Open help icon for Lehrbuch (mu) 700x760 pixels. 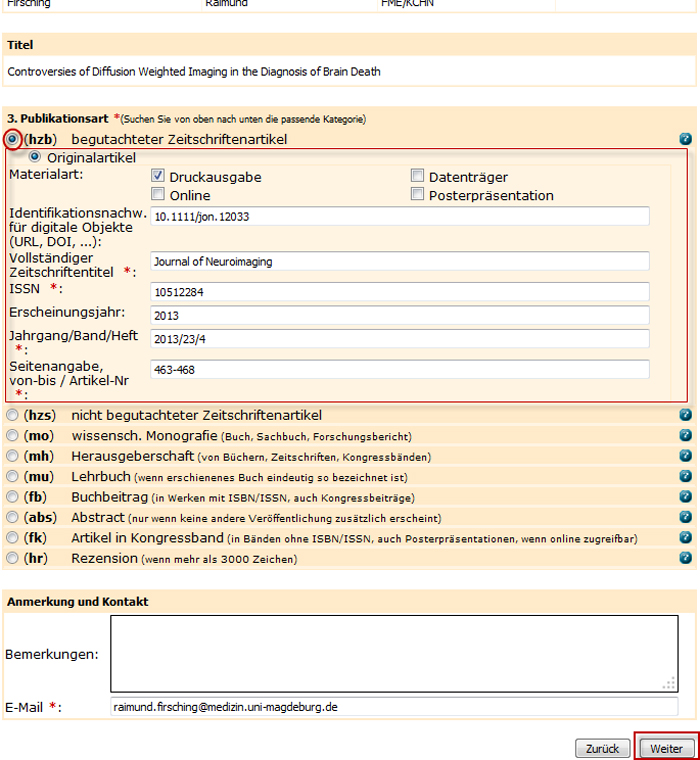685,476
